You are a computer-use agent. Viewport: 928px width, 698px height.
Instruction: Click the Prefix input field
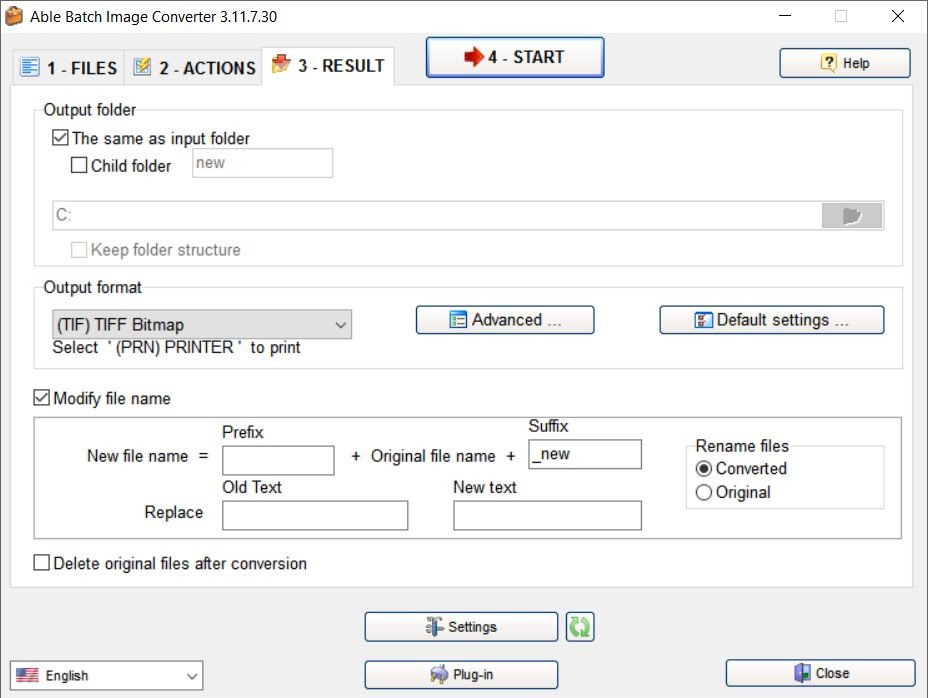tap(278, 460)
